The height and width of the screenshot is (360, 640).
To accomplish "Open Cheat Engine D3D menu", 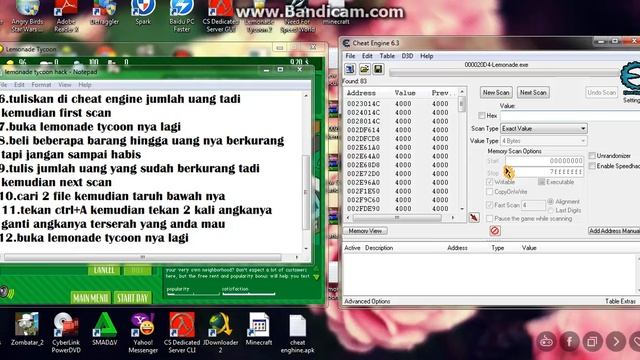I will pos(407,56).
